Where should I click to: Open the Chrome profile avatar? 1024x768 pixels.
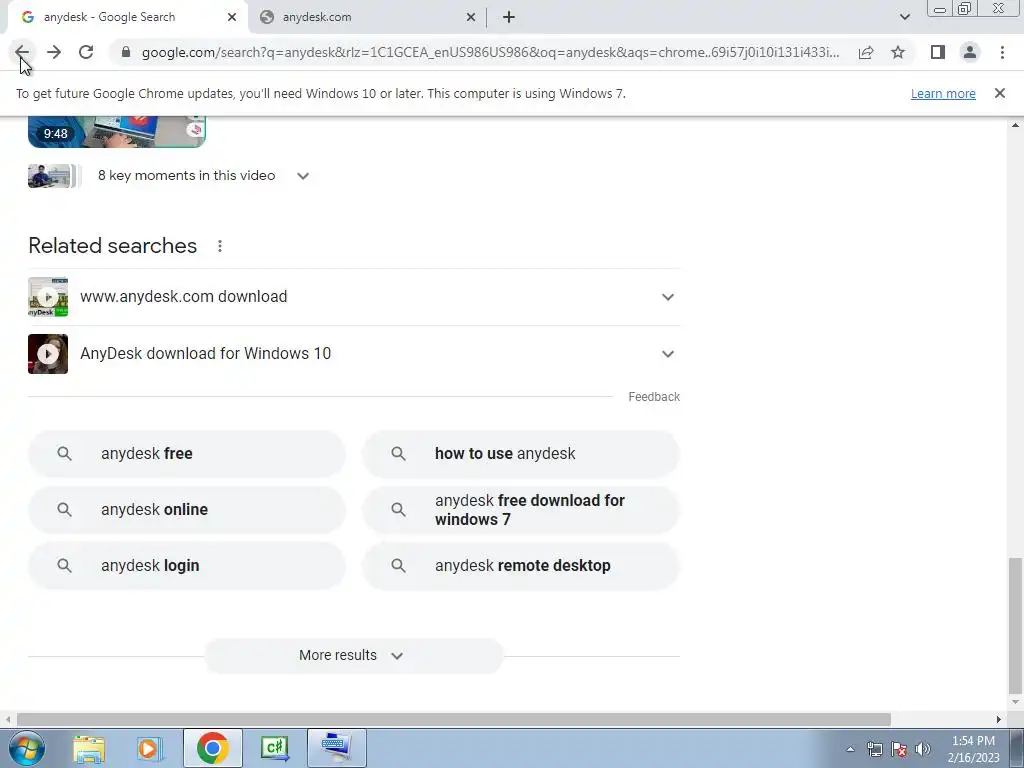click(x=970, y=52)
